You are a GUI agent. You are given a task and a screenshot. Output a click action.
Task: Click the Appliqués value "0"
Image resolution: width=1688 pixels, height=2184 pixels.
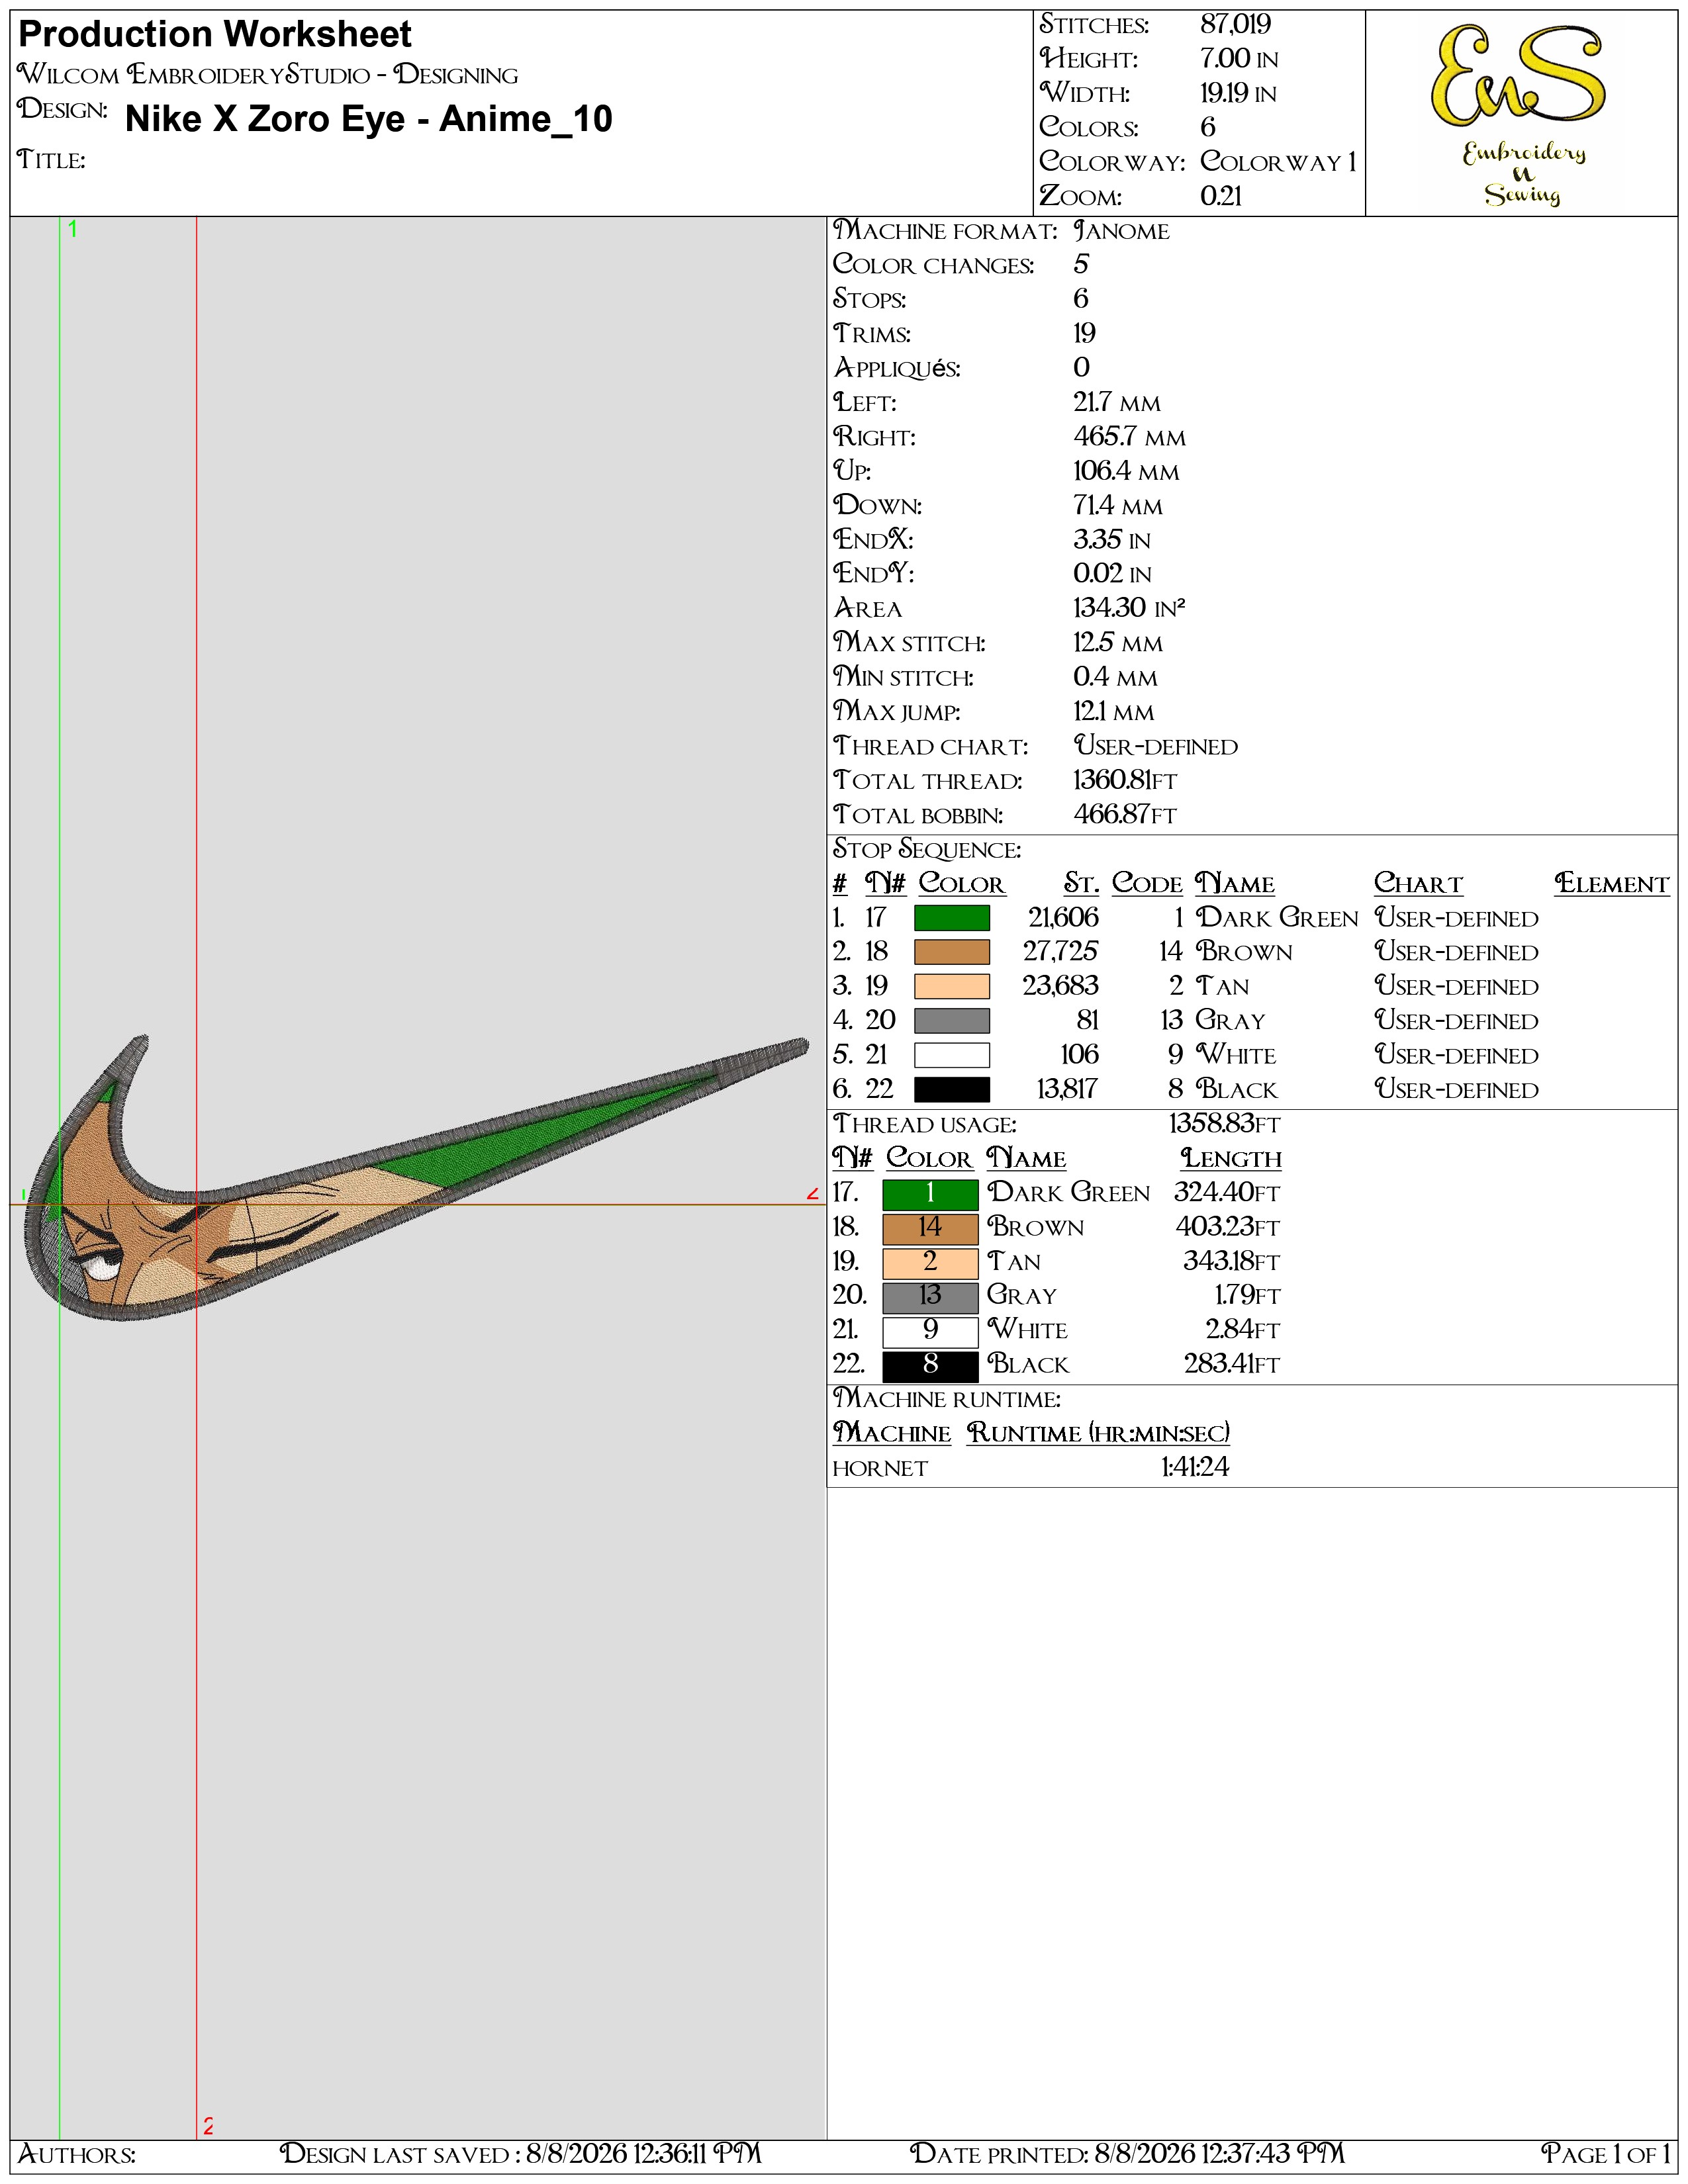click(1081, 368)
